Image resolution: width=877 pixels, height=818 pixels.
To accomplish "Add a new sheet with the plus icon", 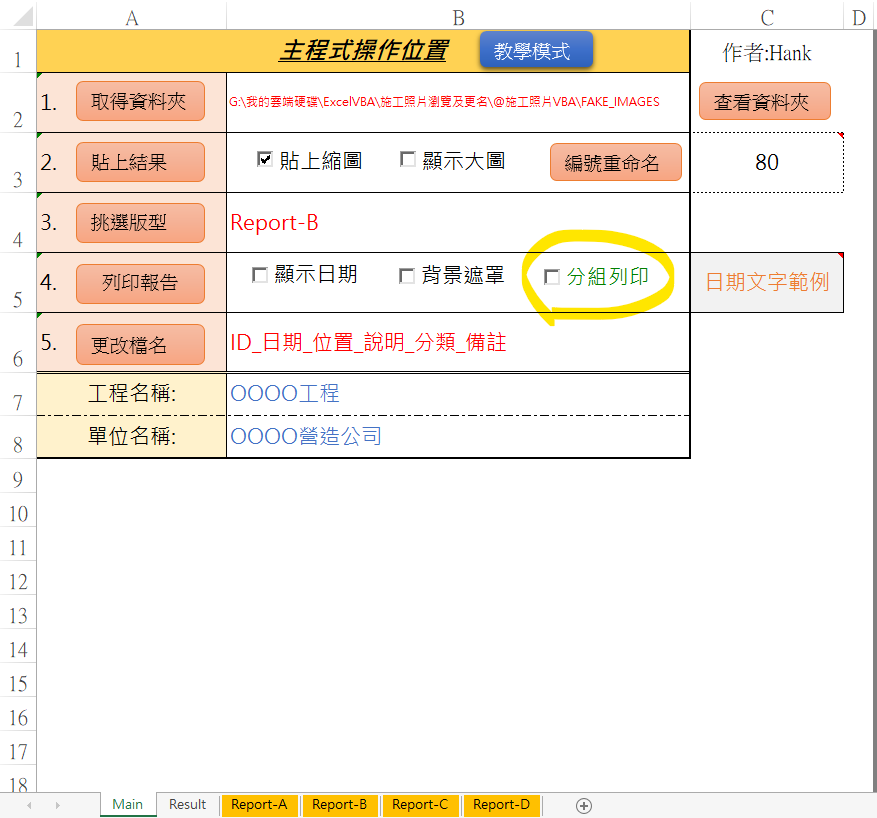I will point(583,805).
